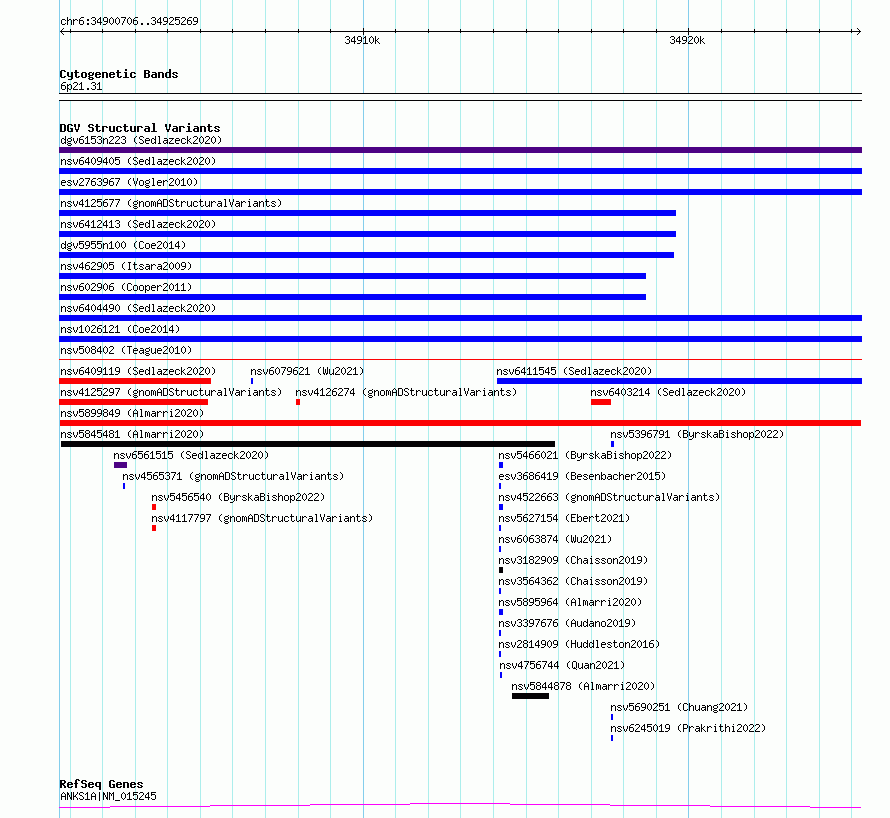The image size is (890, 818).
Task: Open the nsv3182909 (Chaisson2019) label
Action: pos(573,560)
